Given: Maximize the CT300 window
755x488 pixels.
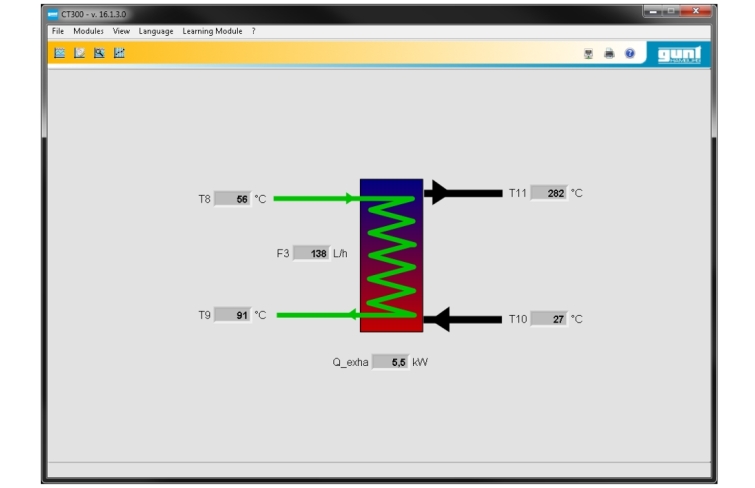Looking at the screenshot, I should [x=671, y=11].
